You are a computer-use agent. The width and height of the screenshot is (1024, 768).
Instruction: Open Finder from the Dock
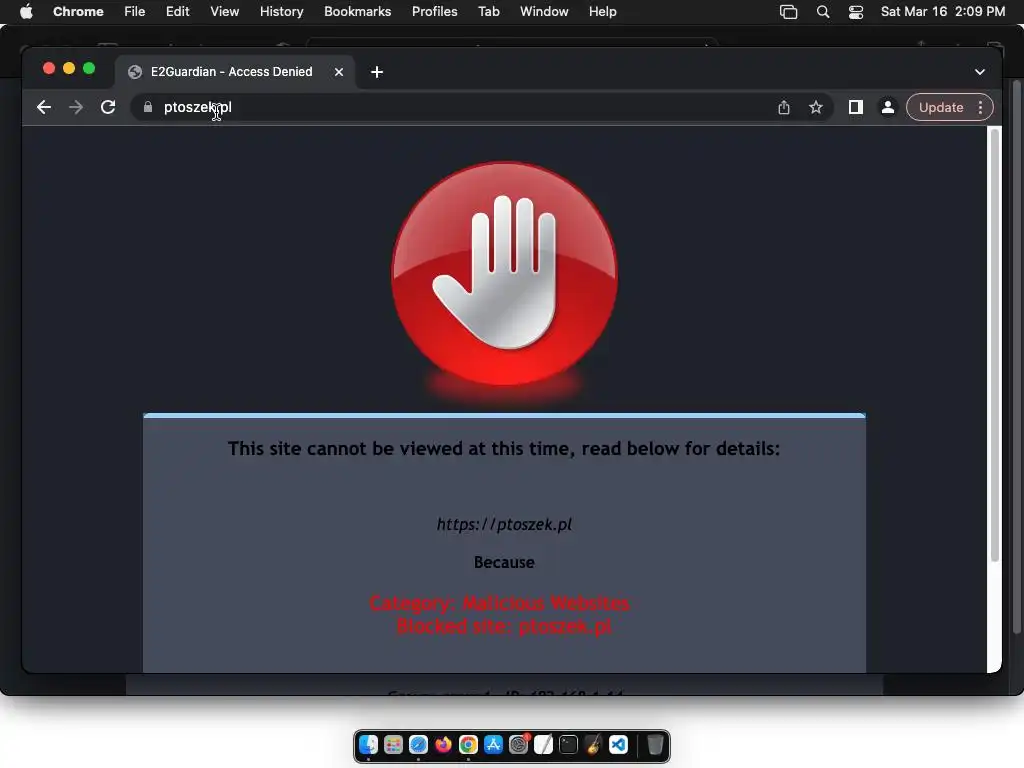pyautogui.click(x=368, y=744)
